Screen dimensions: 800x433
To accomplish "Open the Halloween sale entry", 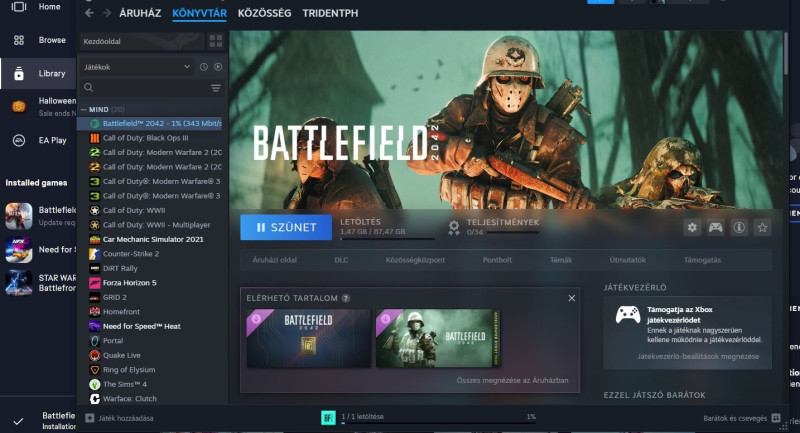I will tap(38, 107).
